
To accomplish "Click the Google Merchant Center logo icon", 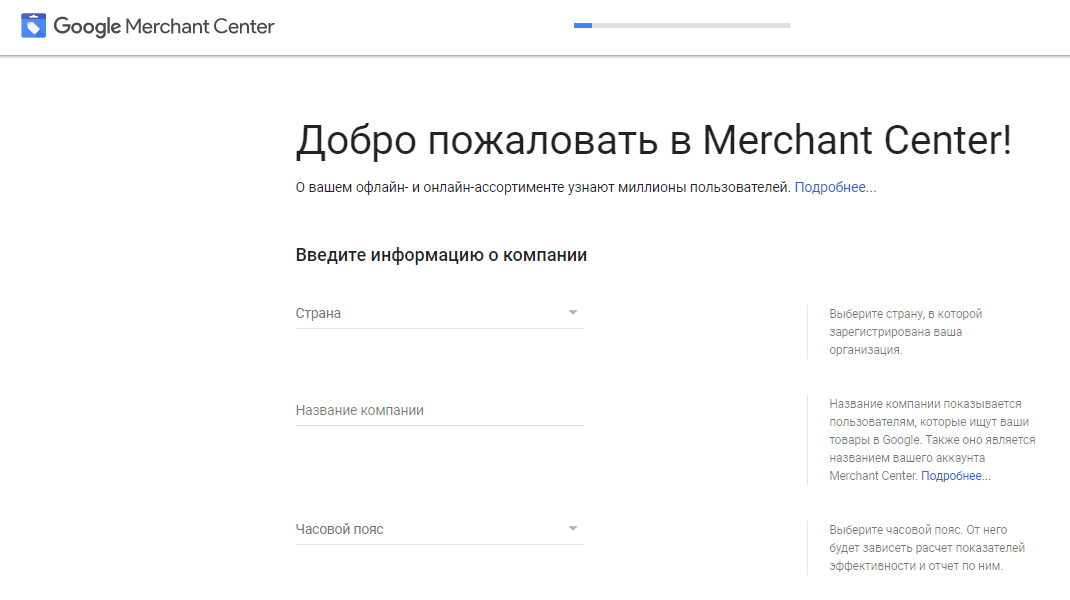I will [33, 26].
